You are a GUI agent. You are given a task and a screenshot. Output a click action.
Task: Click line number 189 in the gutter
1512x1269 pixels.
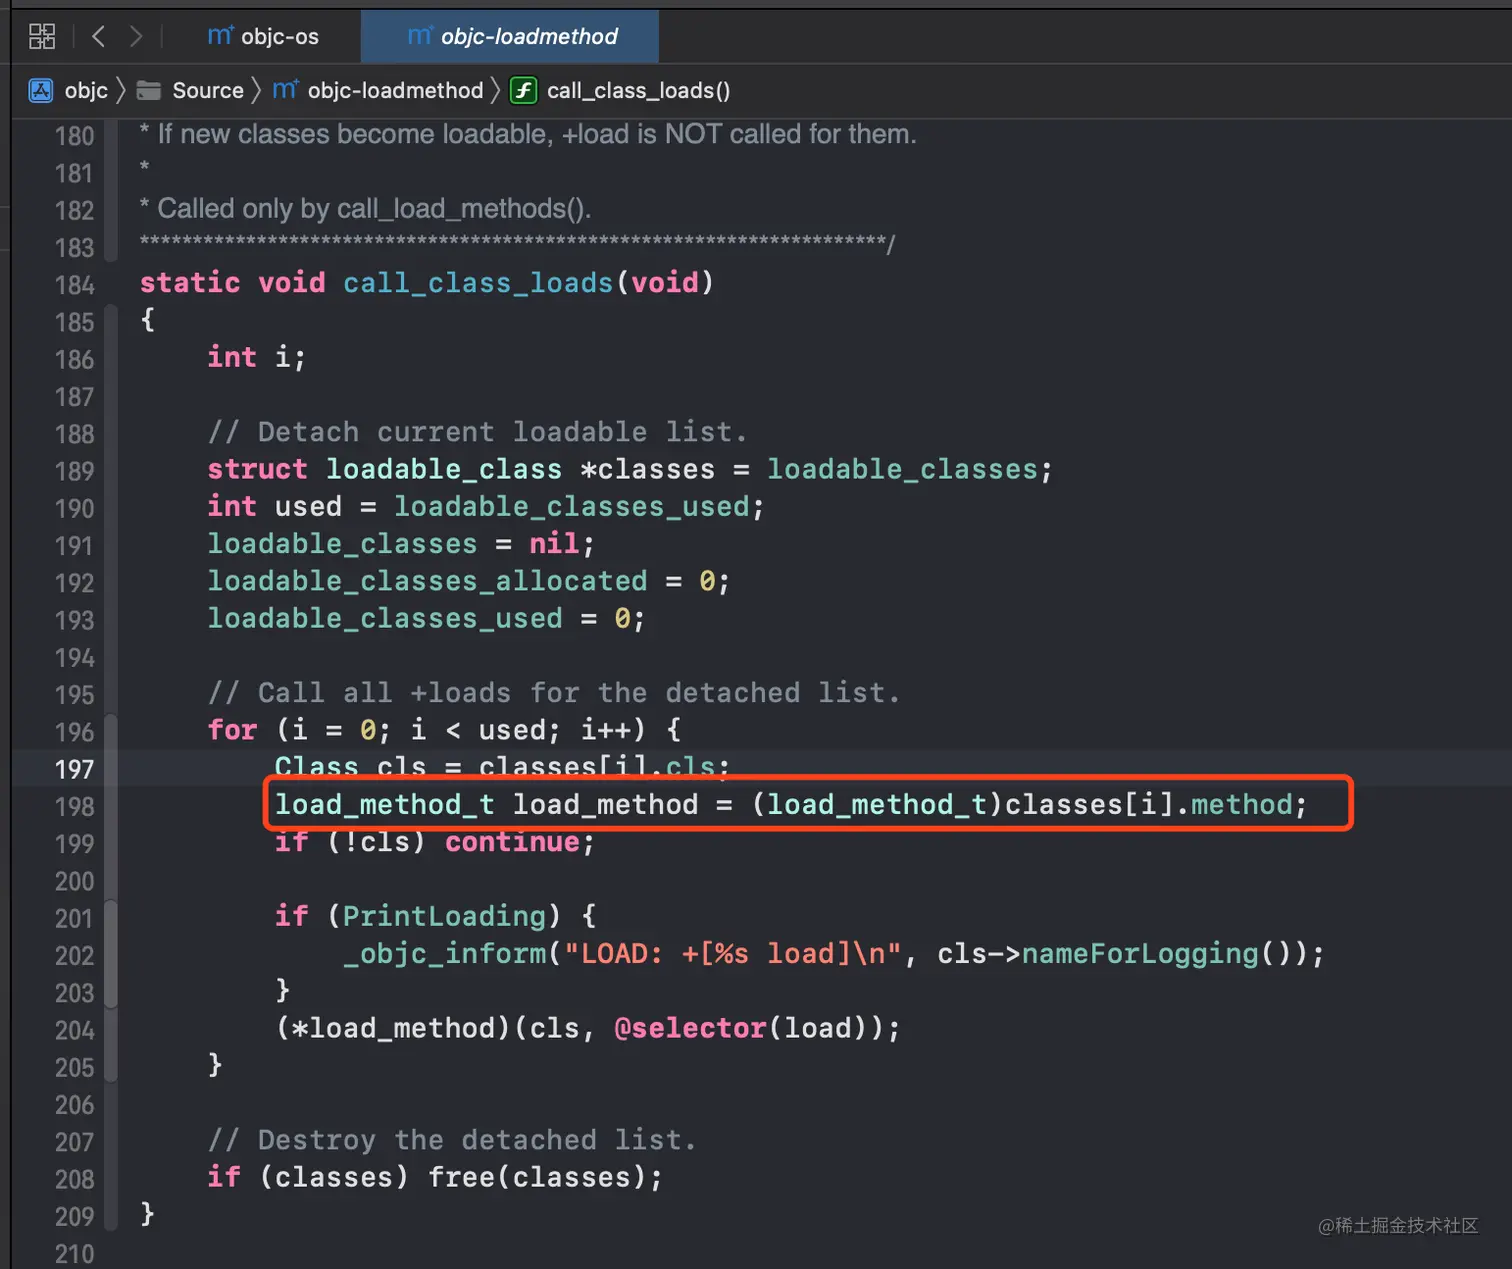[74, 472]
